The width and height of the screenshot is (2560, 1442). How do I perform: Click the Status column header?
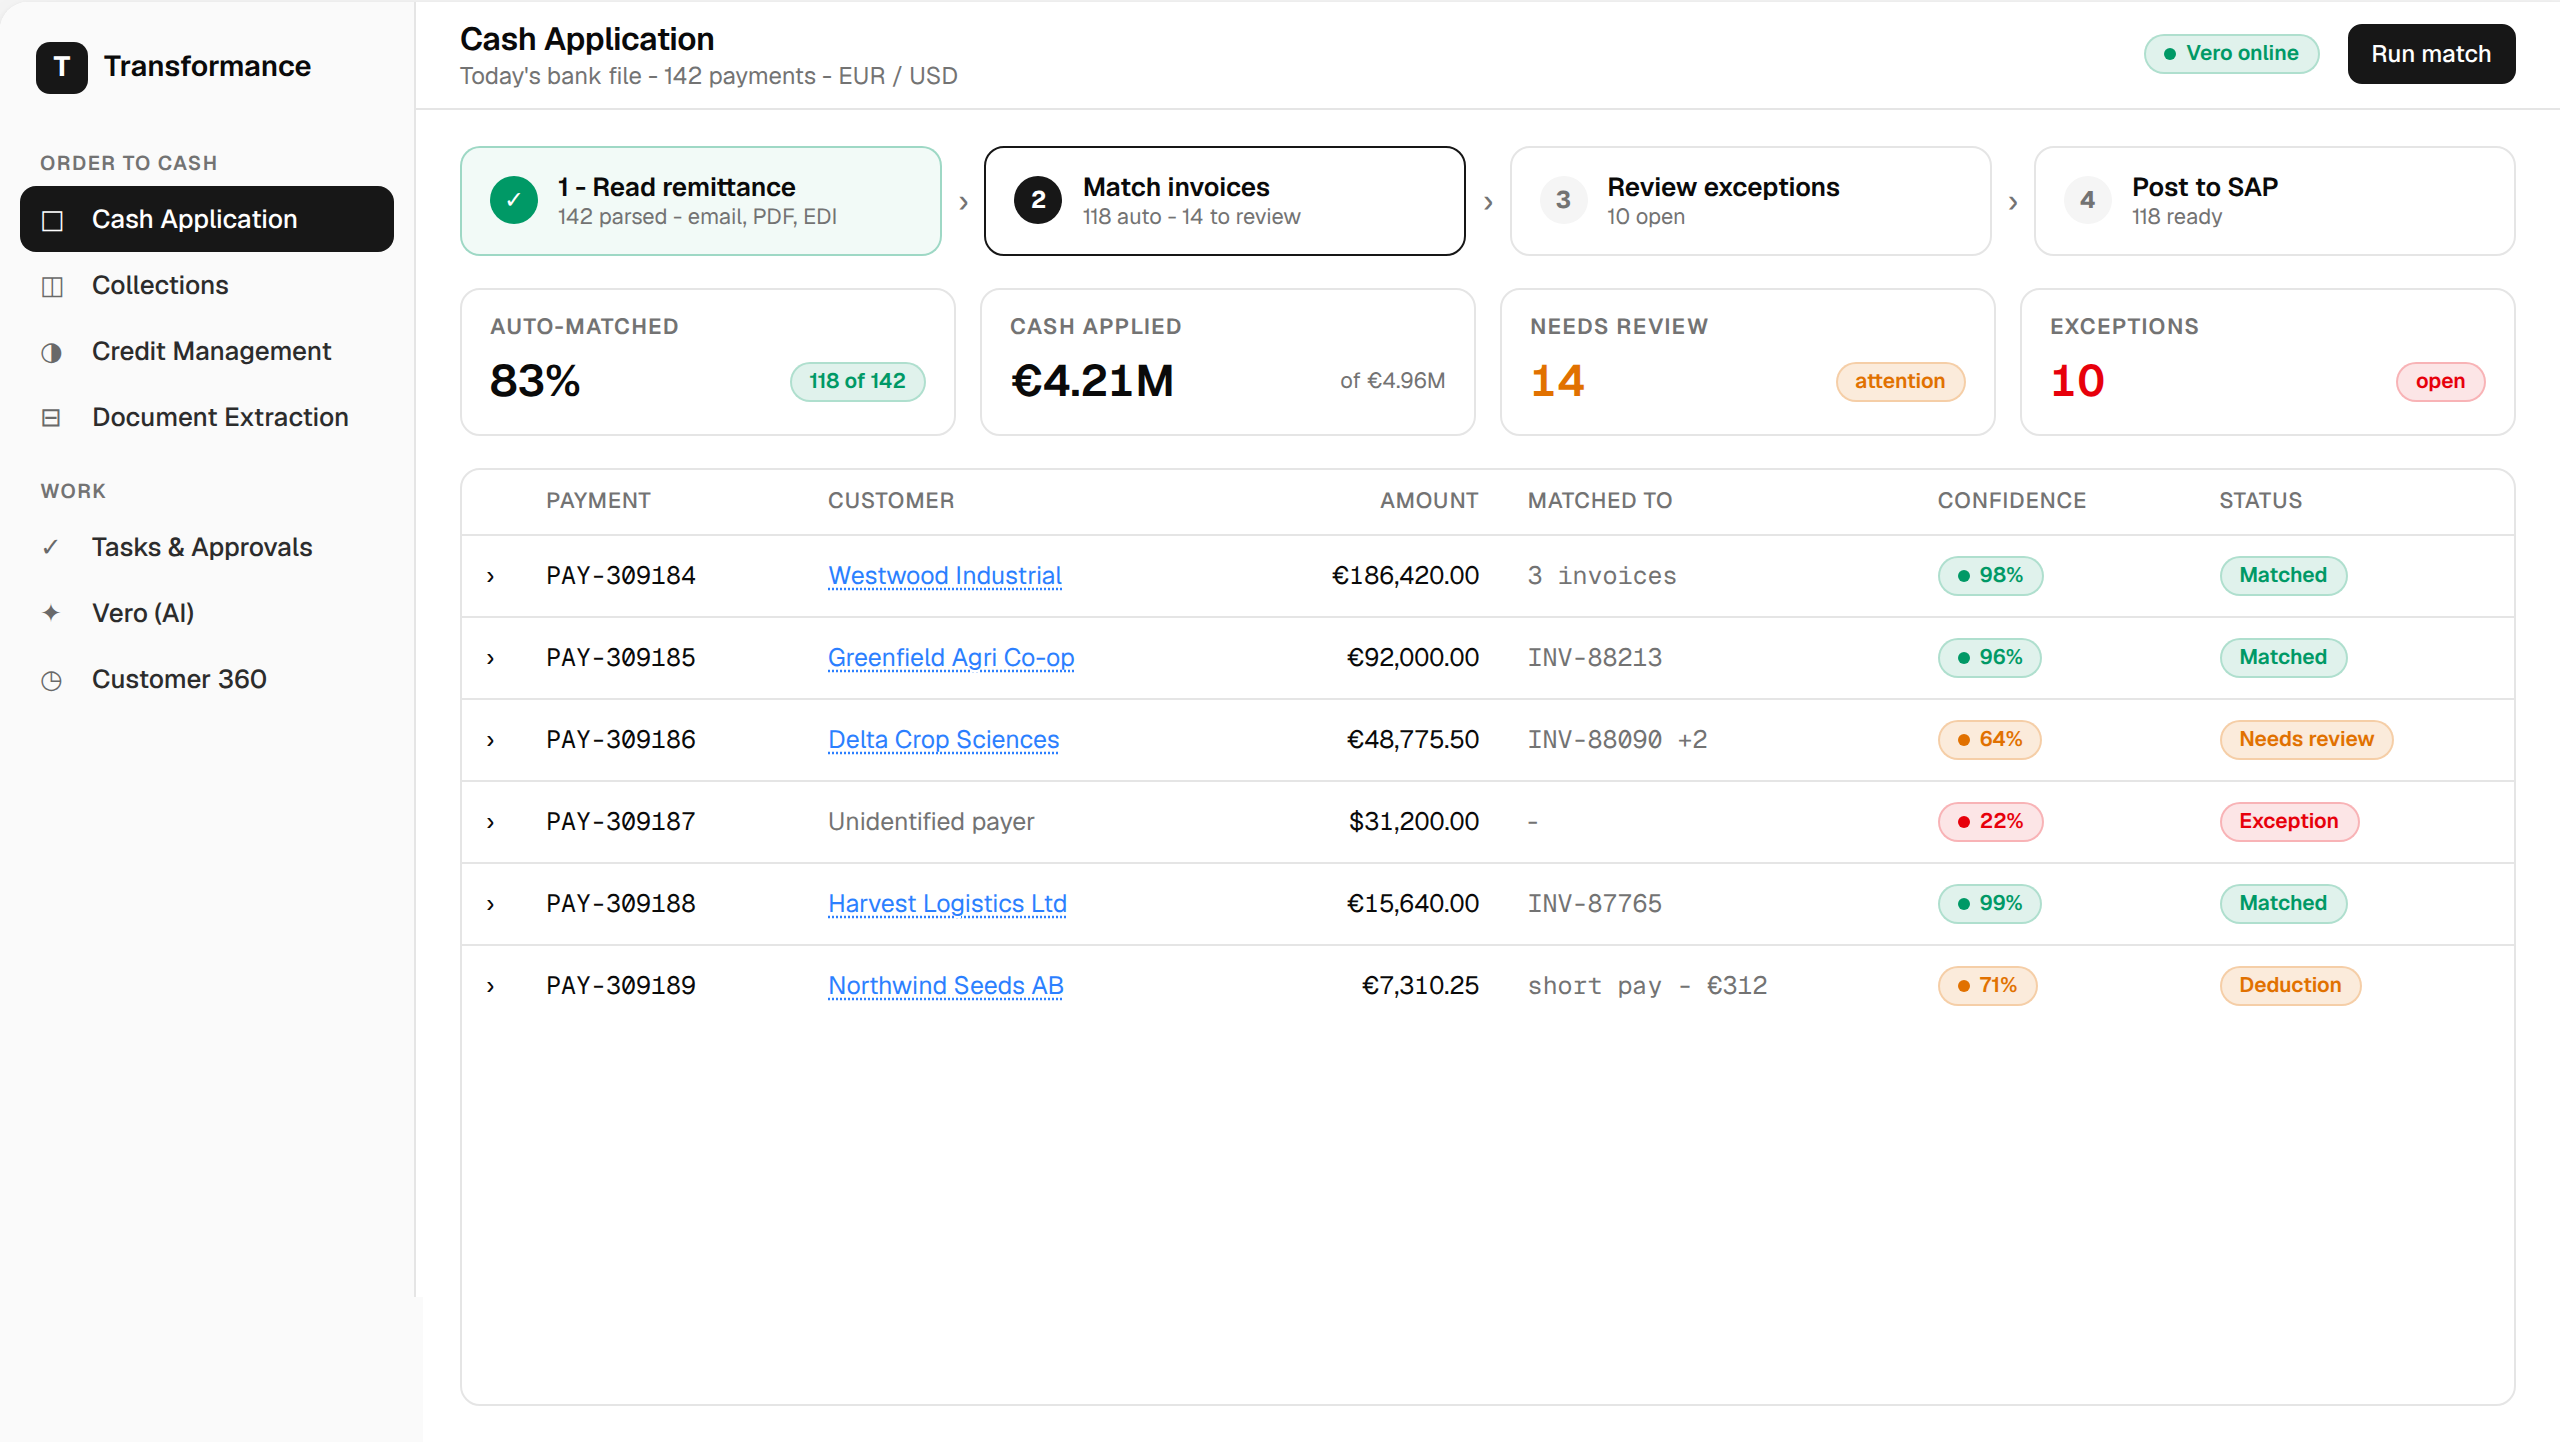tap(2260, 501)
